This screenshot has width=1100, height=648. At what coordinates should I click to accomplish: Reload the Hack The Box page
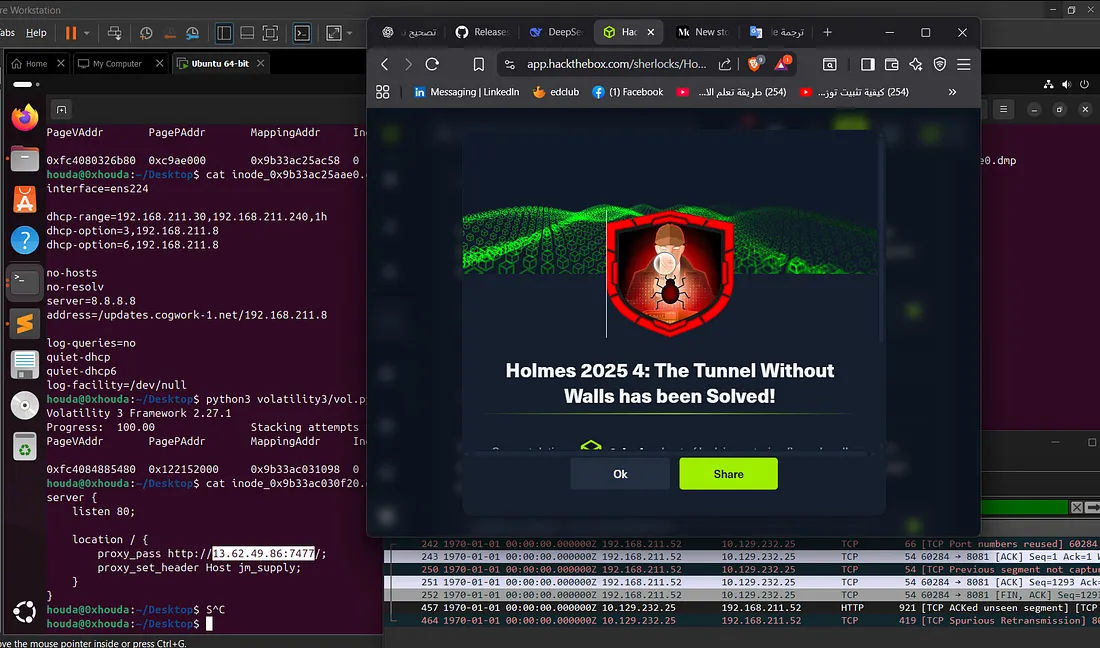pyautogui.click(x=432, y=64)
